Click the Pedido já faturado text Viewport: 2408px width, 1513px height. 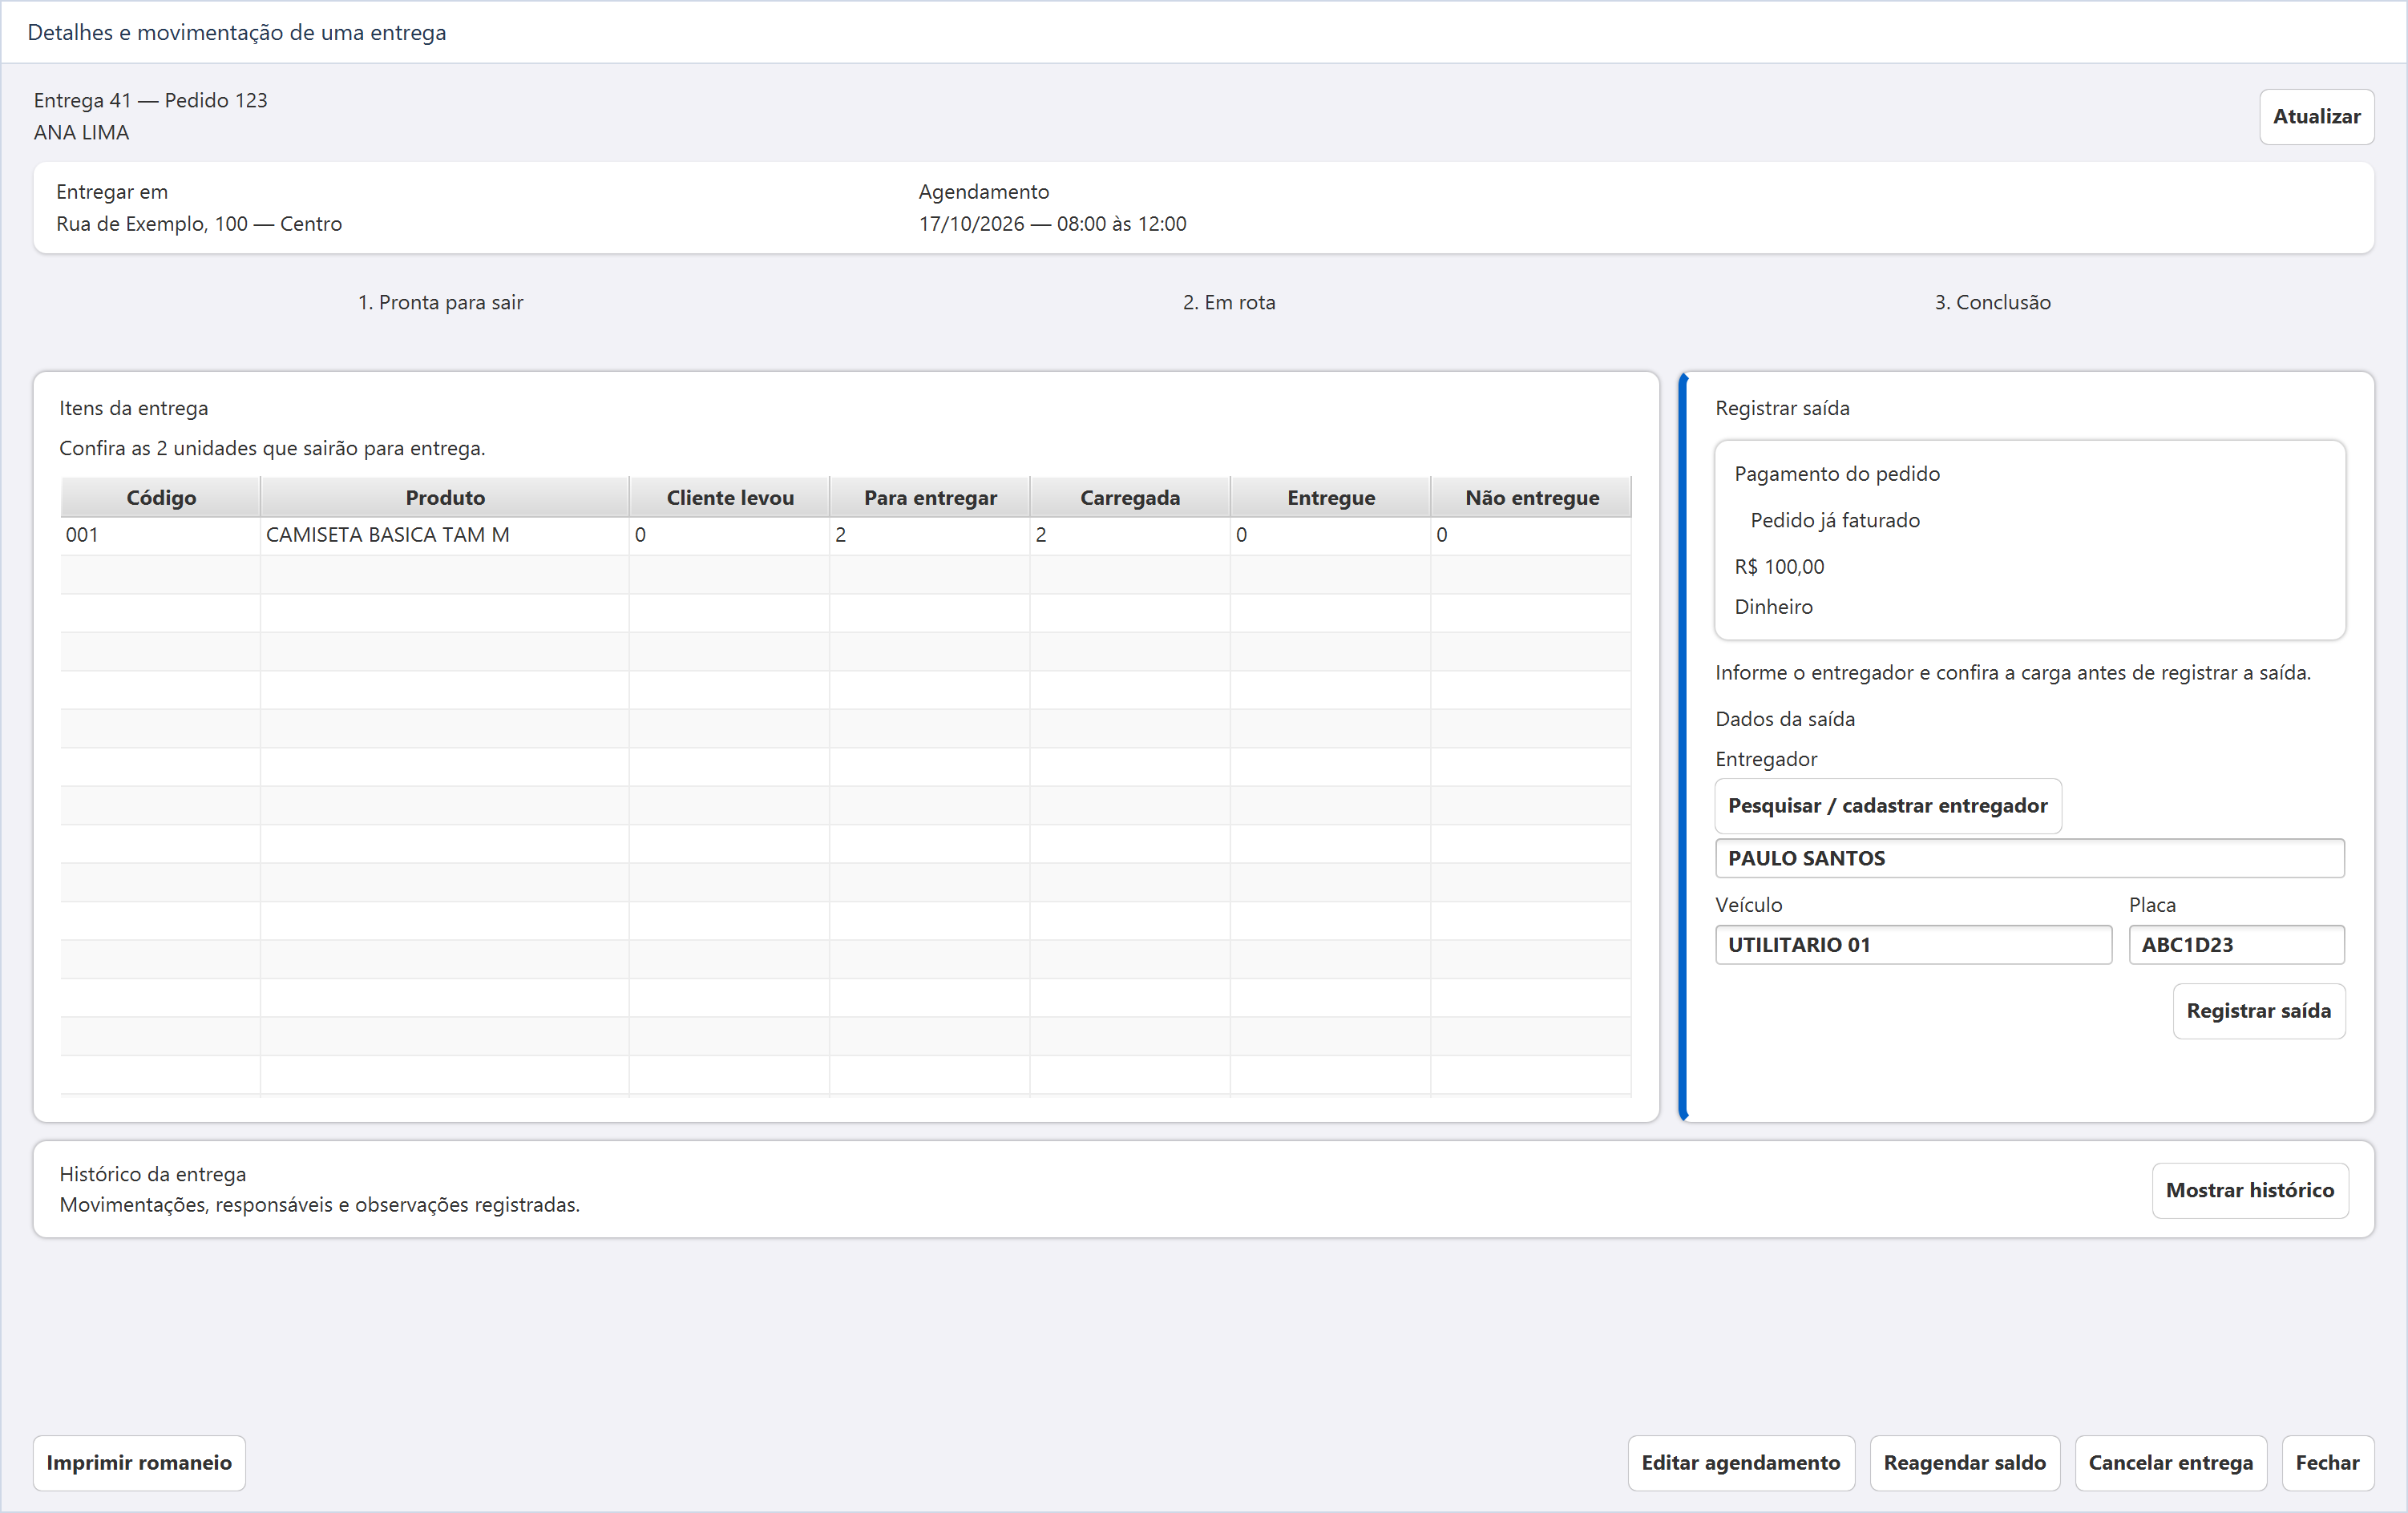1835,521
